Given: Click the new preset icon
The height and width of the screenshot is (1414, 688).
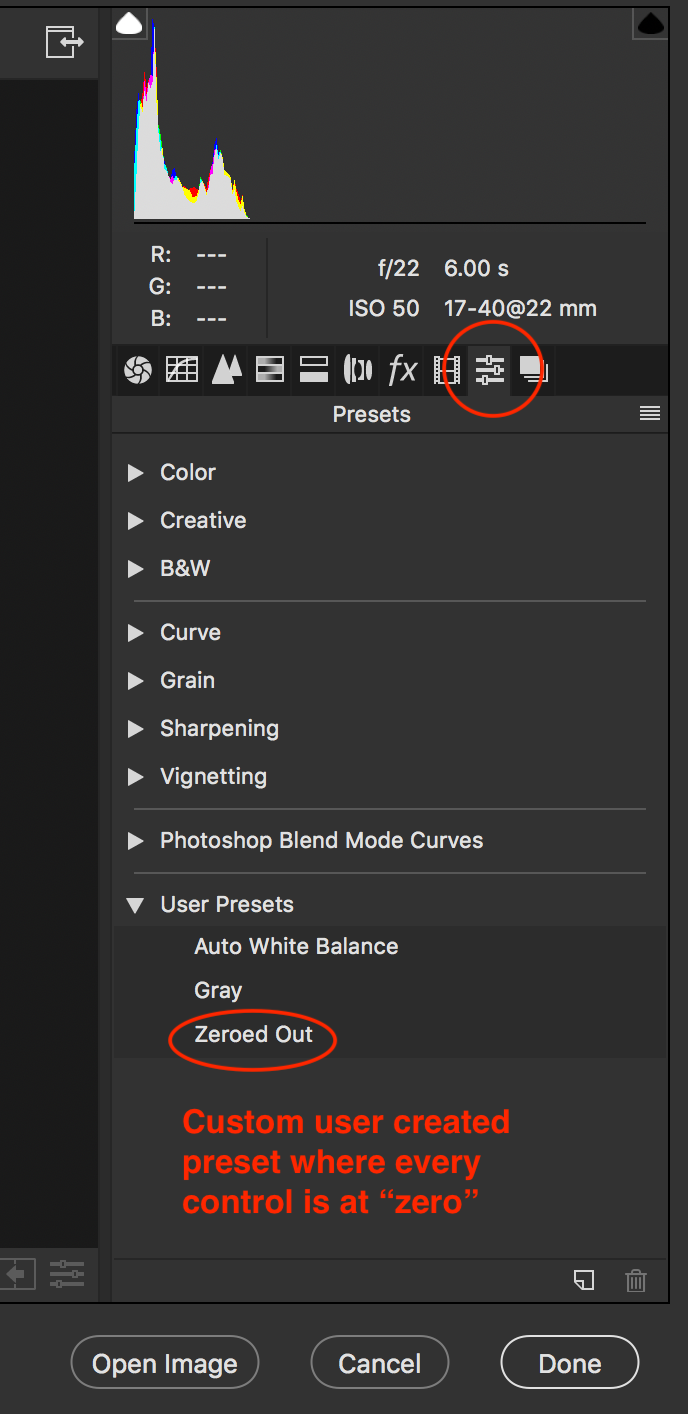Looking at the screenshot, I should pyautogui.click(x=584, y=1280).
